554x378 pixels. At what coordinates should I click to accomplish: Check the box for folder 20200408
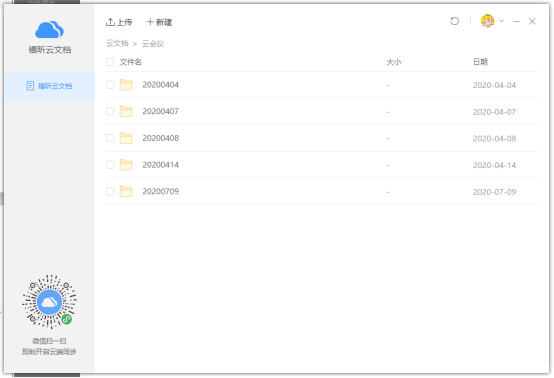pyautogui.click(x=110, y=138)
